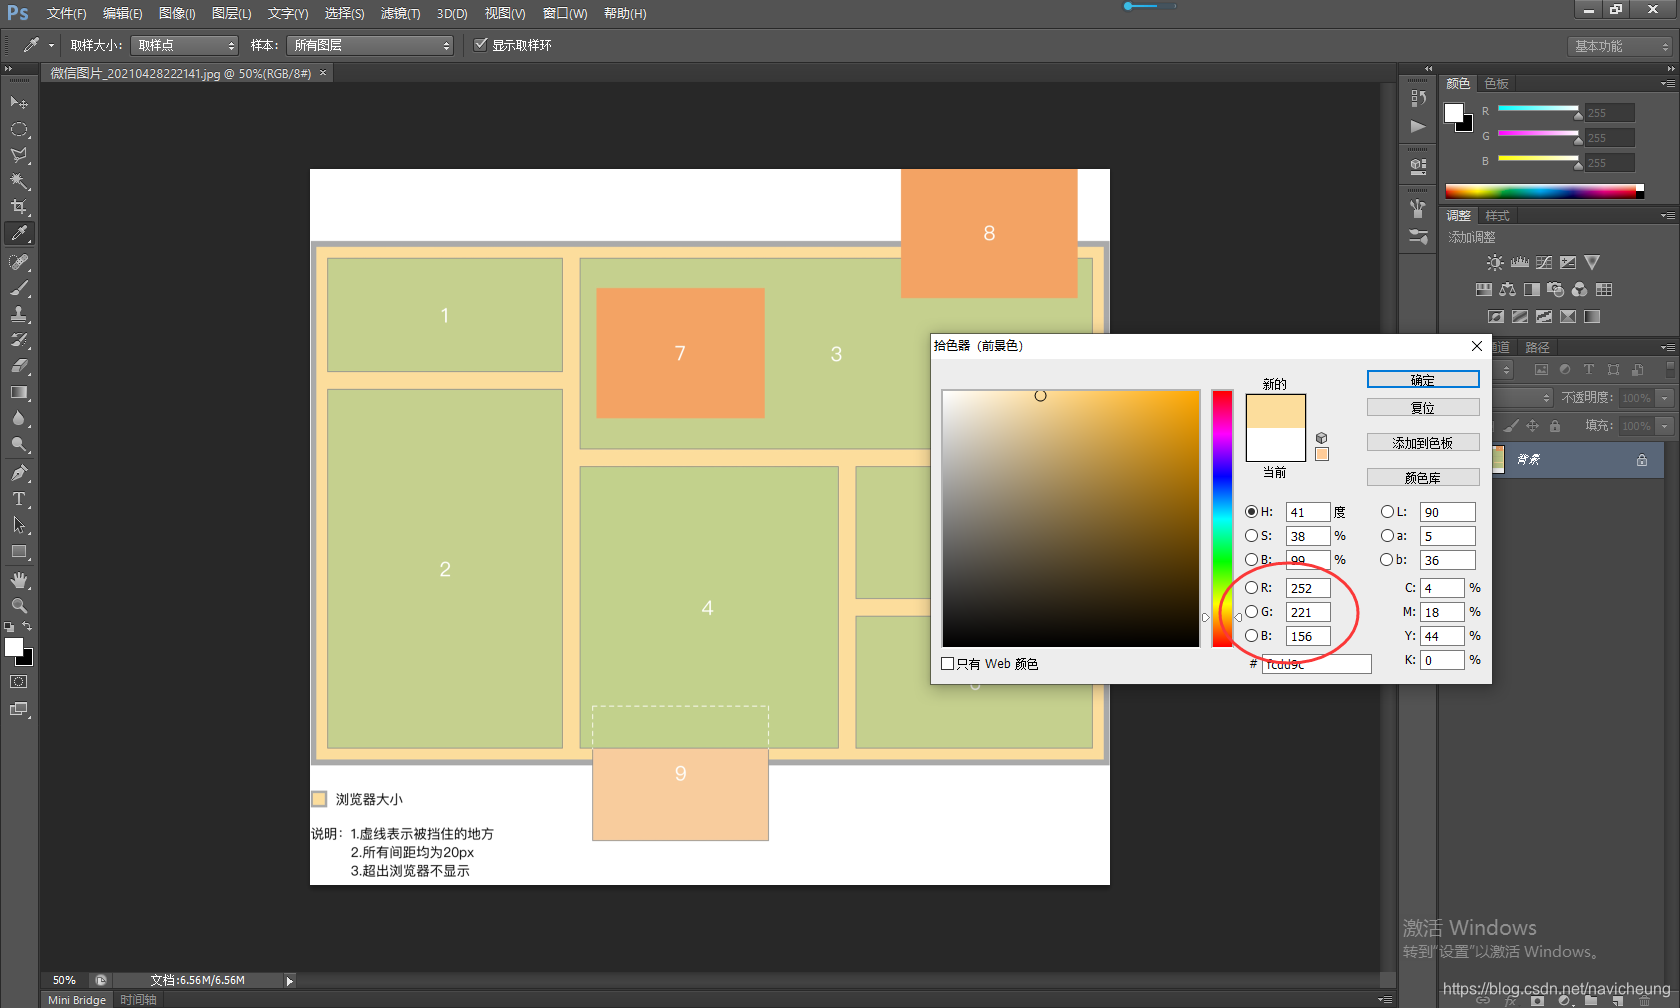Select H radio button in color picker

coord(1251,511)
